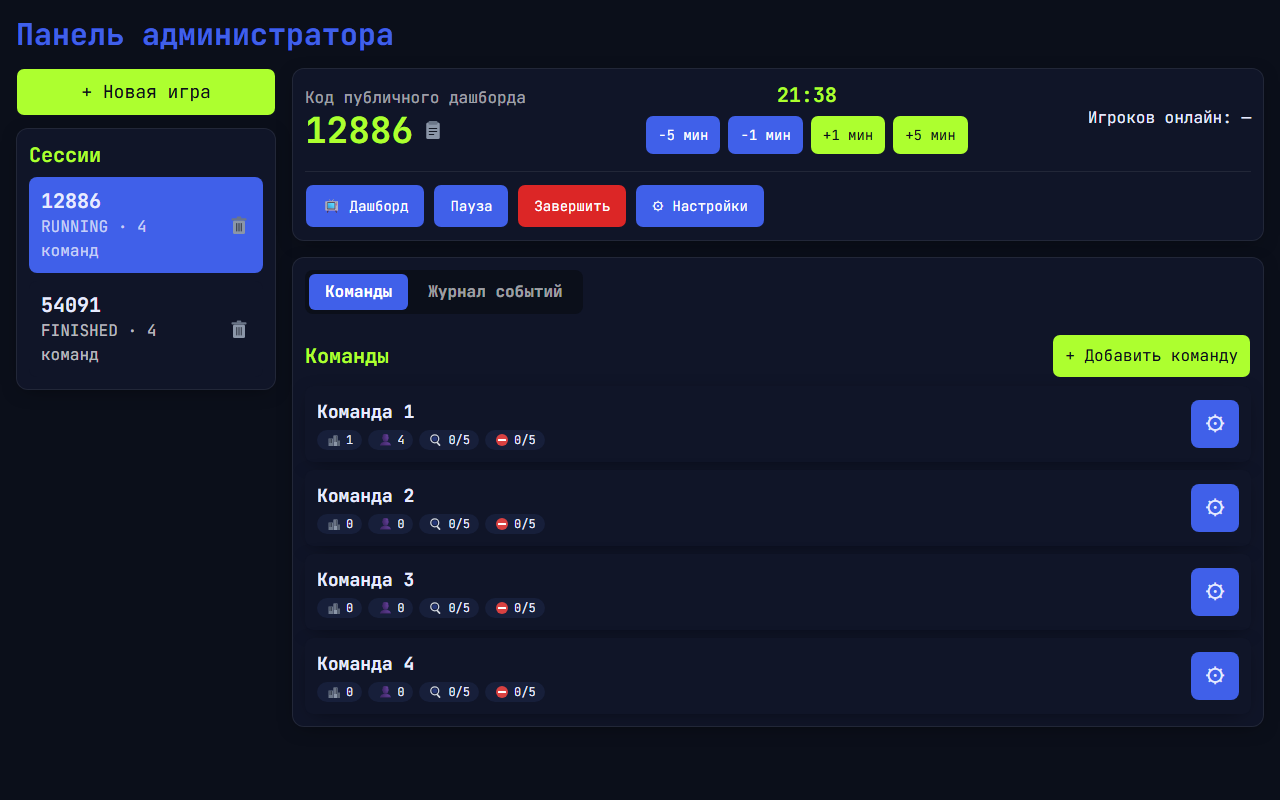This screenshot has height=800, width=1280.
Task: Open the Дашборд button
Action: click(365, 206)
